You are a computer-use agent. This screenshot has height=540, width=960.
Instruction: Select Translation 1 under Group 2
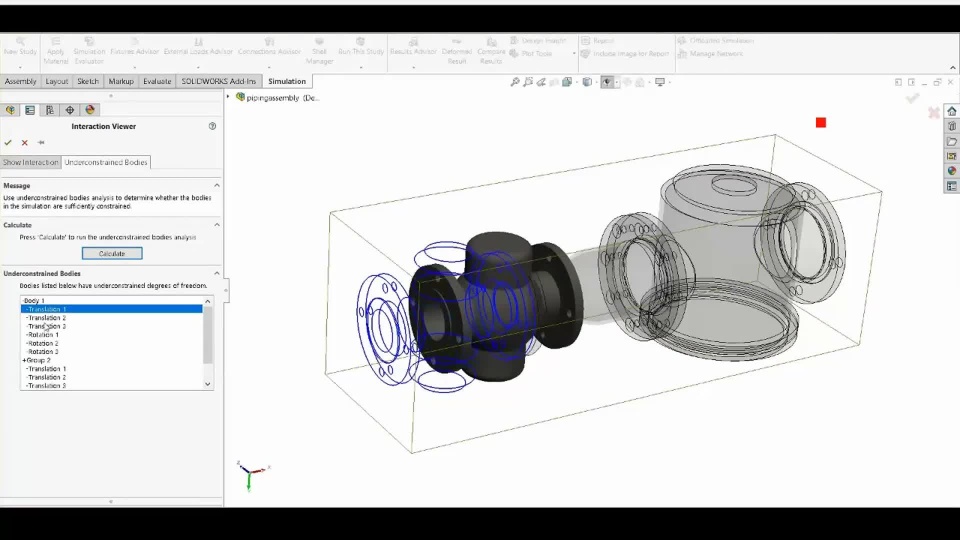point(112,369)
